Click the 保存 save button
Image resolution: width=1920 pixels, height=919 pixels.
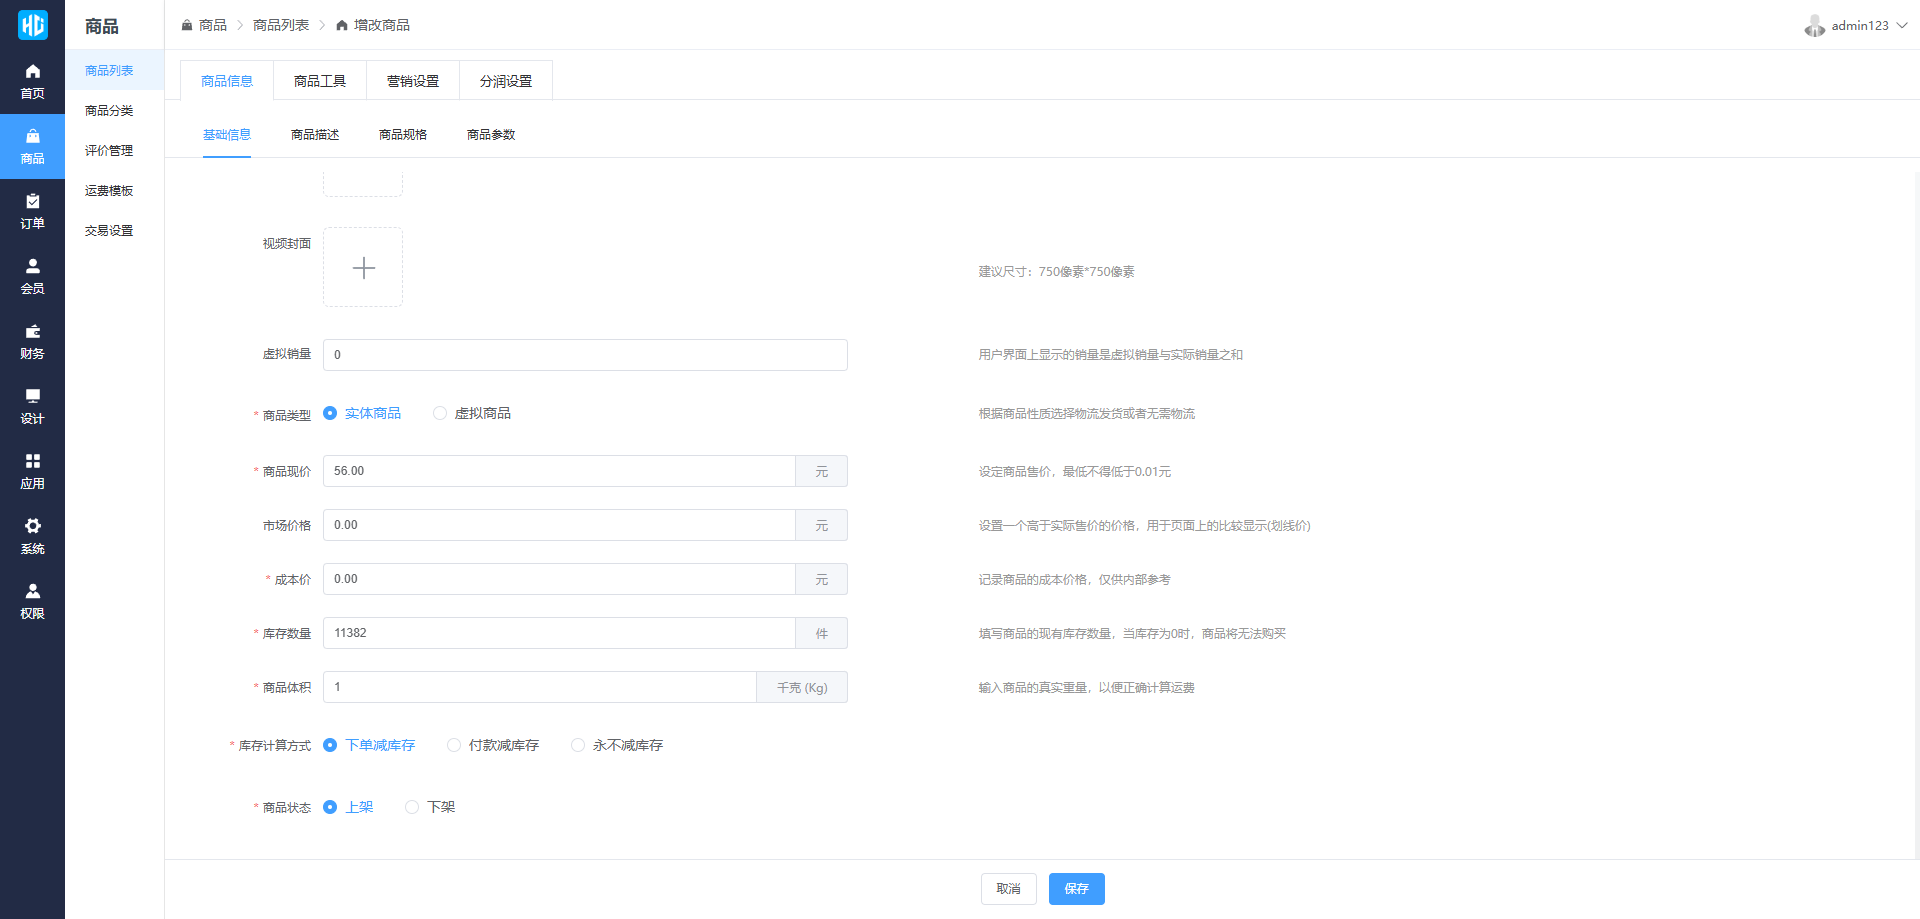(1076, 889)
